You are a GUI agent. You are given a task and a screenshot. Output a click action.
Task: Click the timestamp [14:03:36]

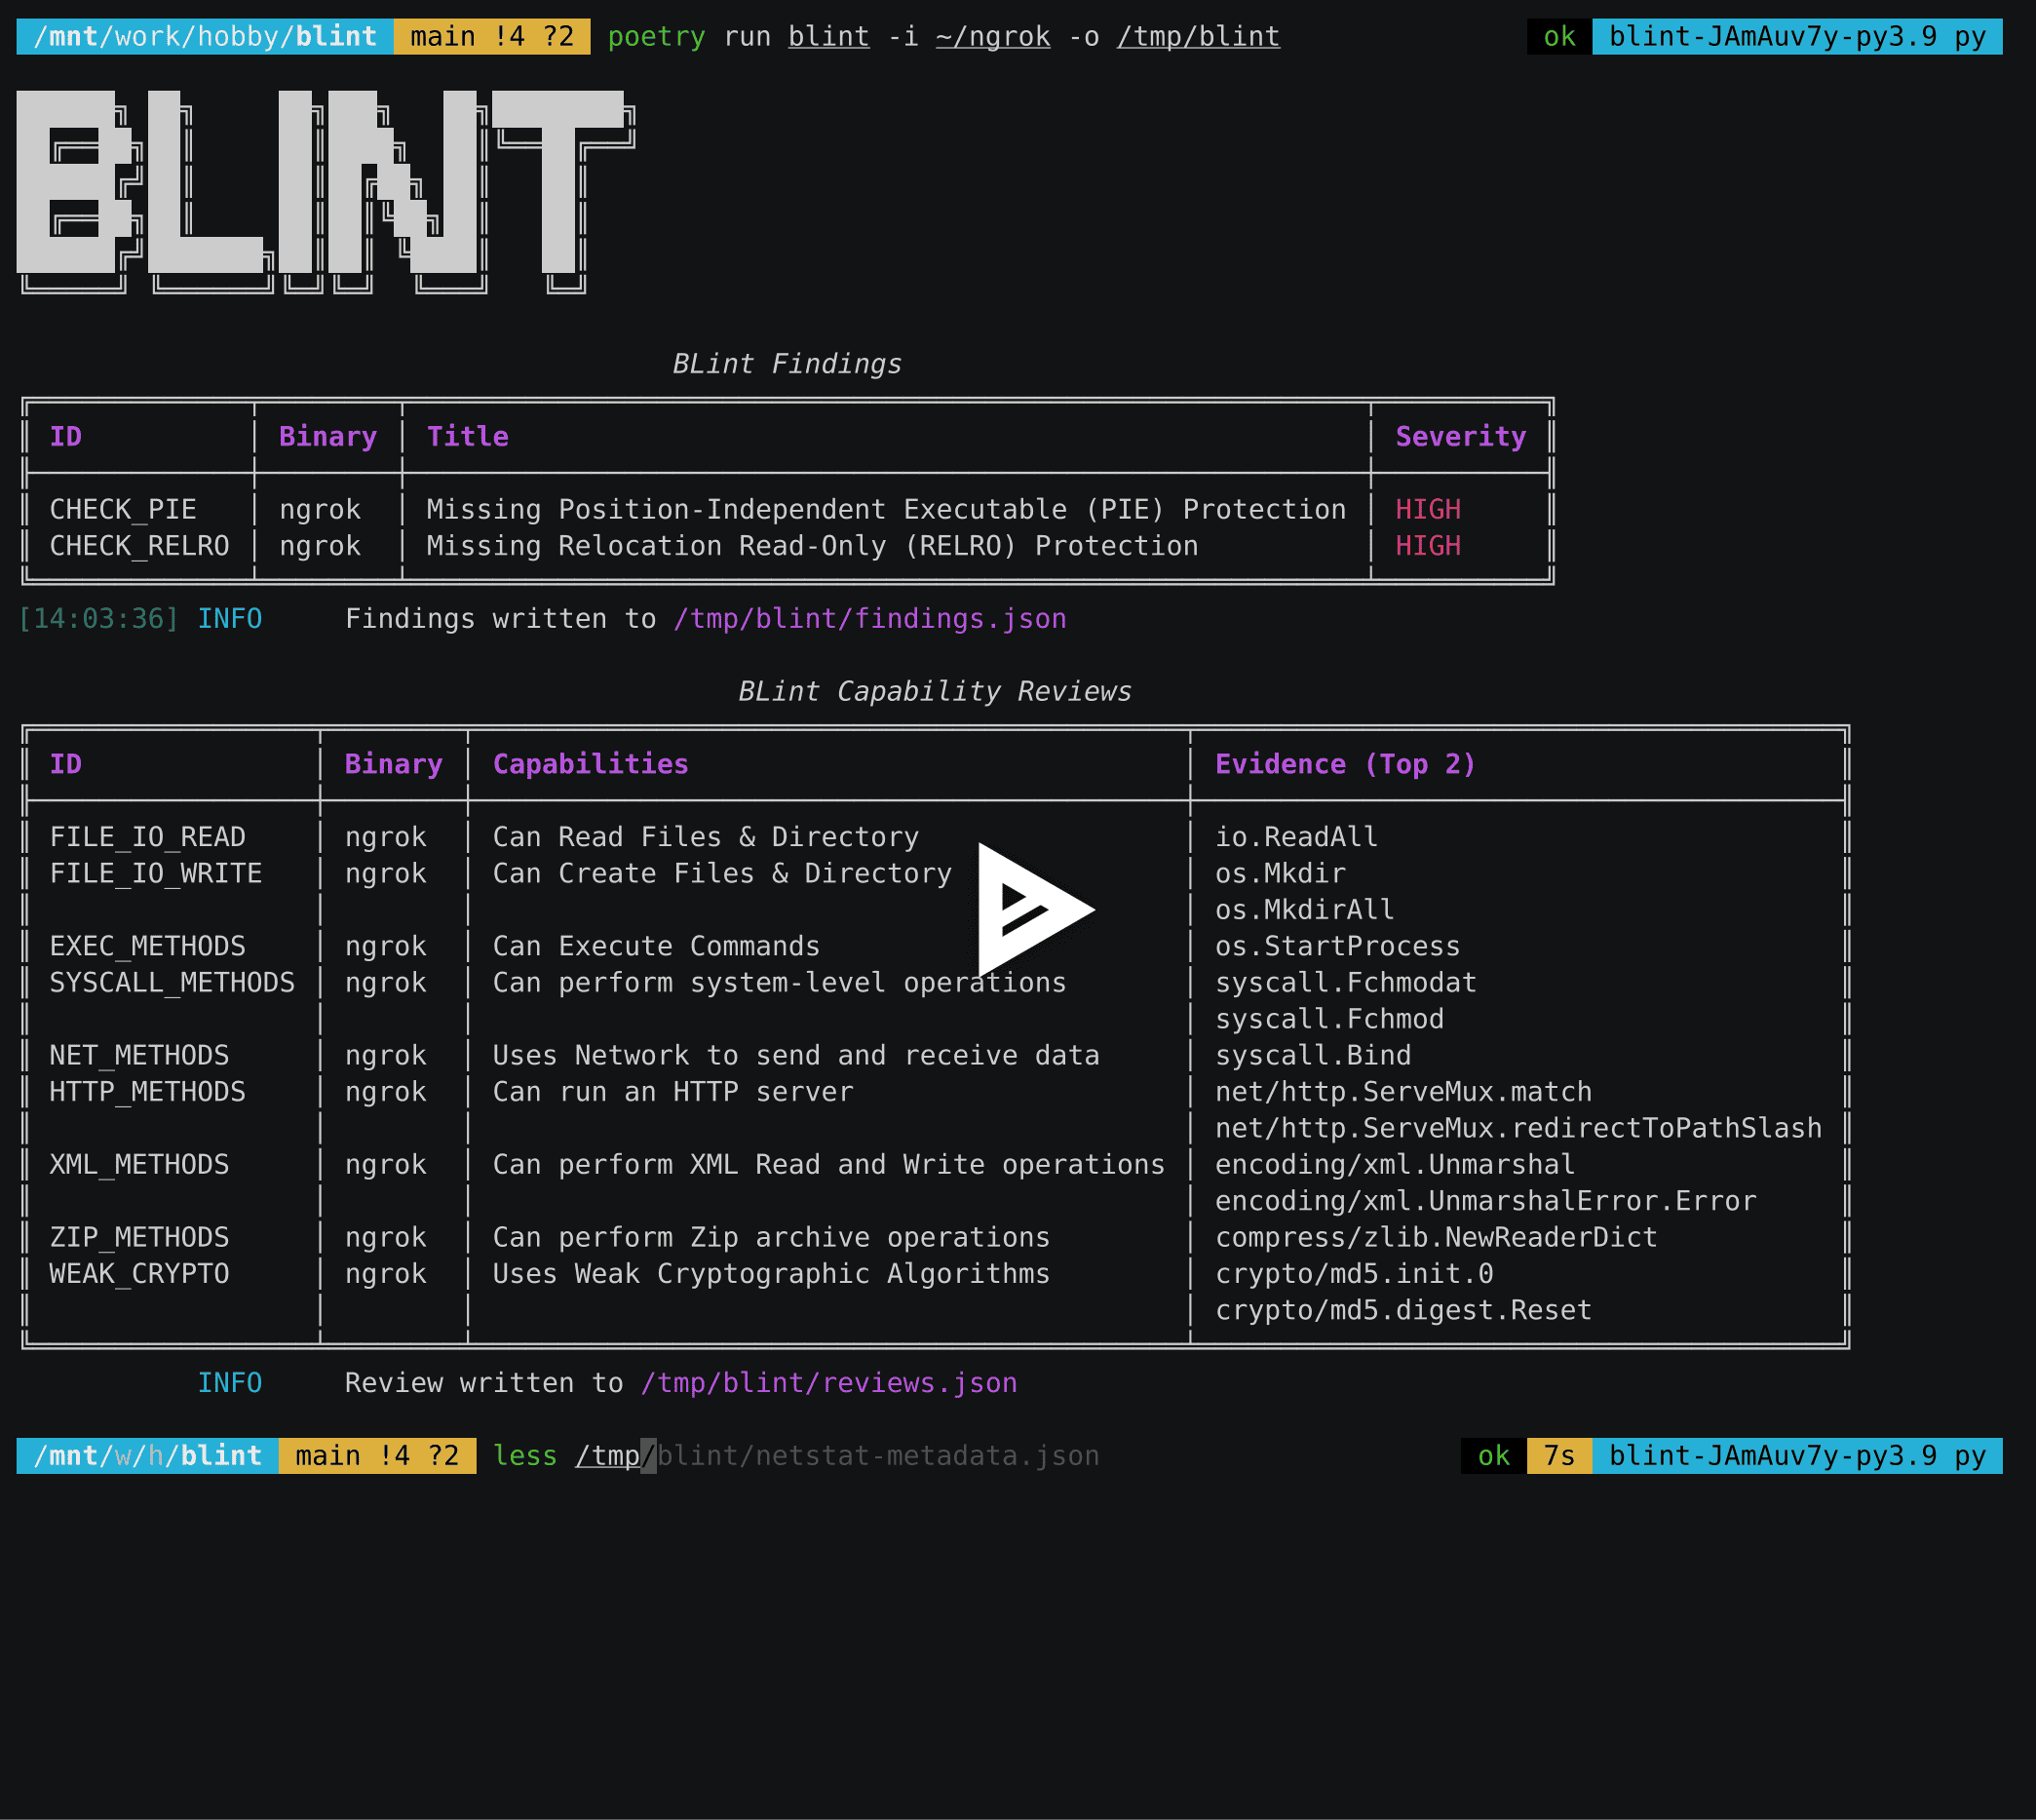[x=97, y=618]
